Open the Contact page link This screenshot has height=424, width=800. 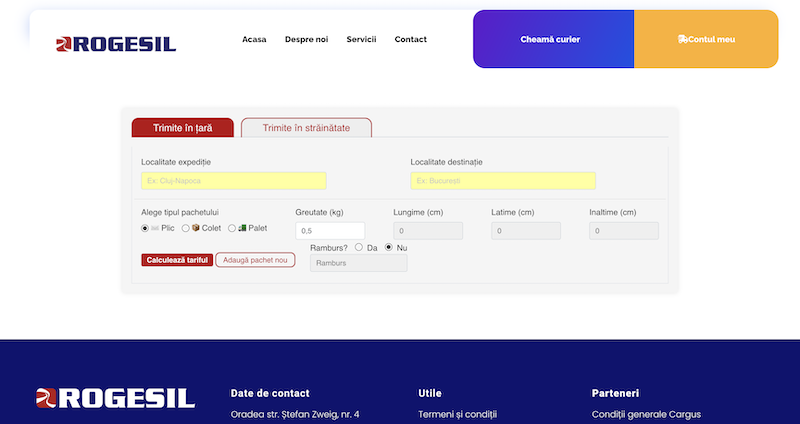(x=410, y=40)
